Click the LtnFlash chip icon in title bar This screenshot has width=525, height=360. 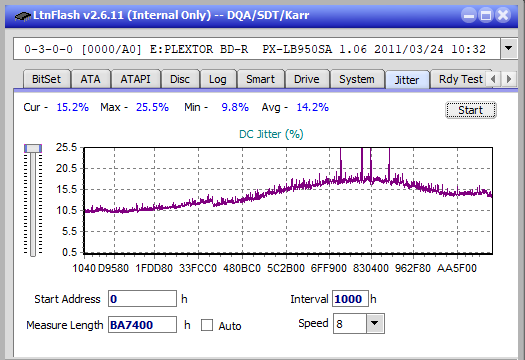pyautogui.click(x=23, y=15)
